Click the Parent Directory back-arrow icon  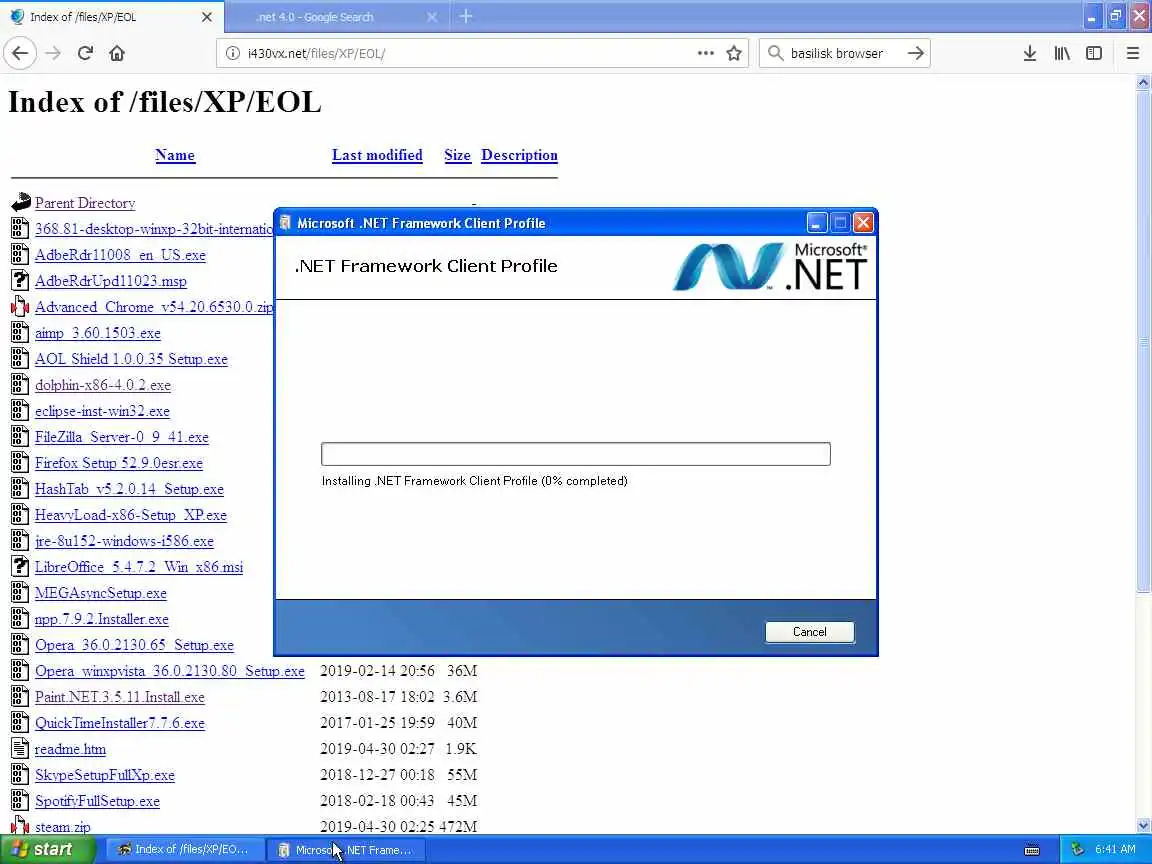[21, 201]
